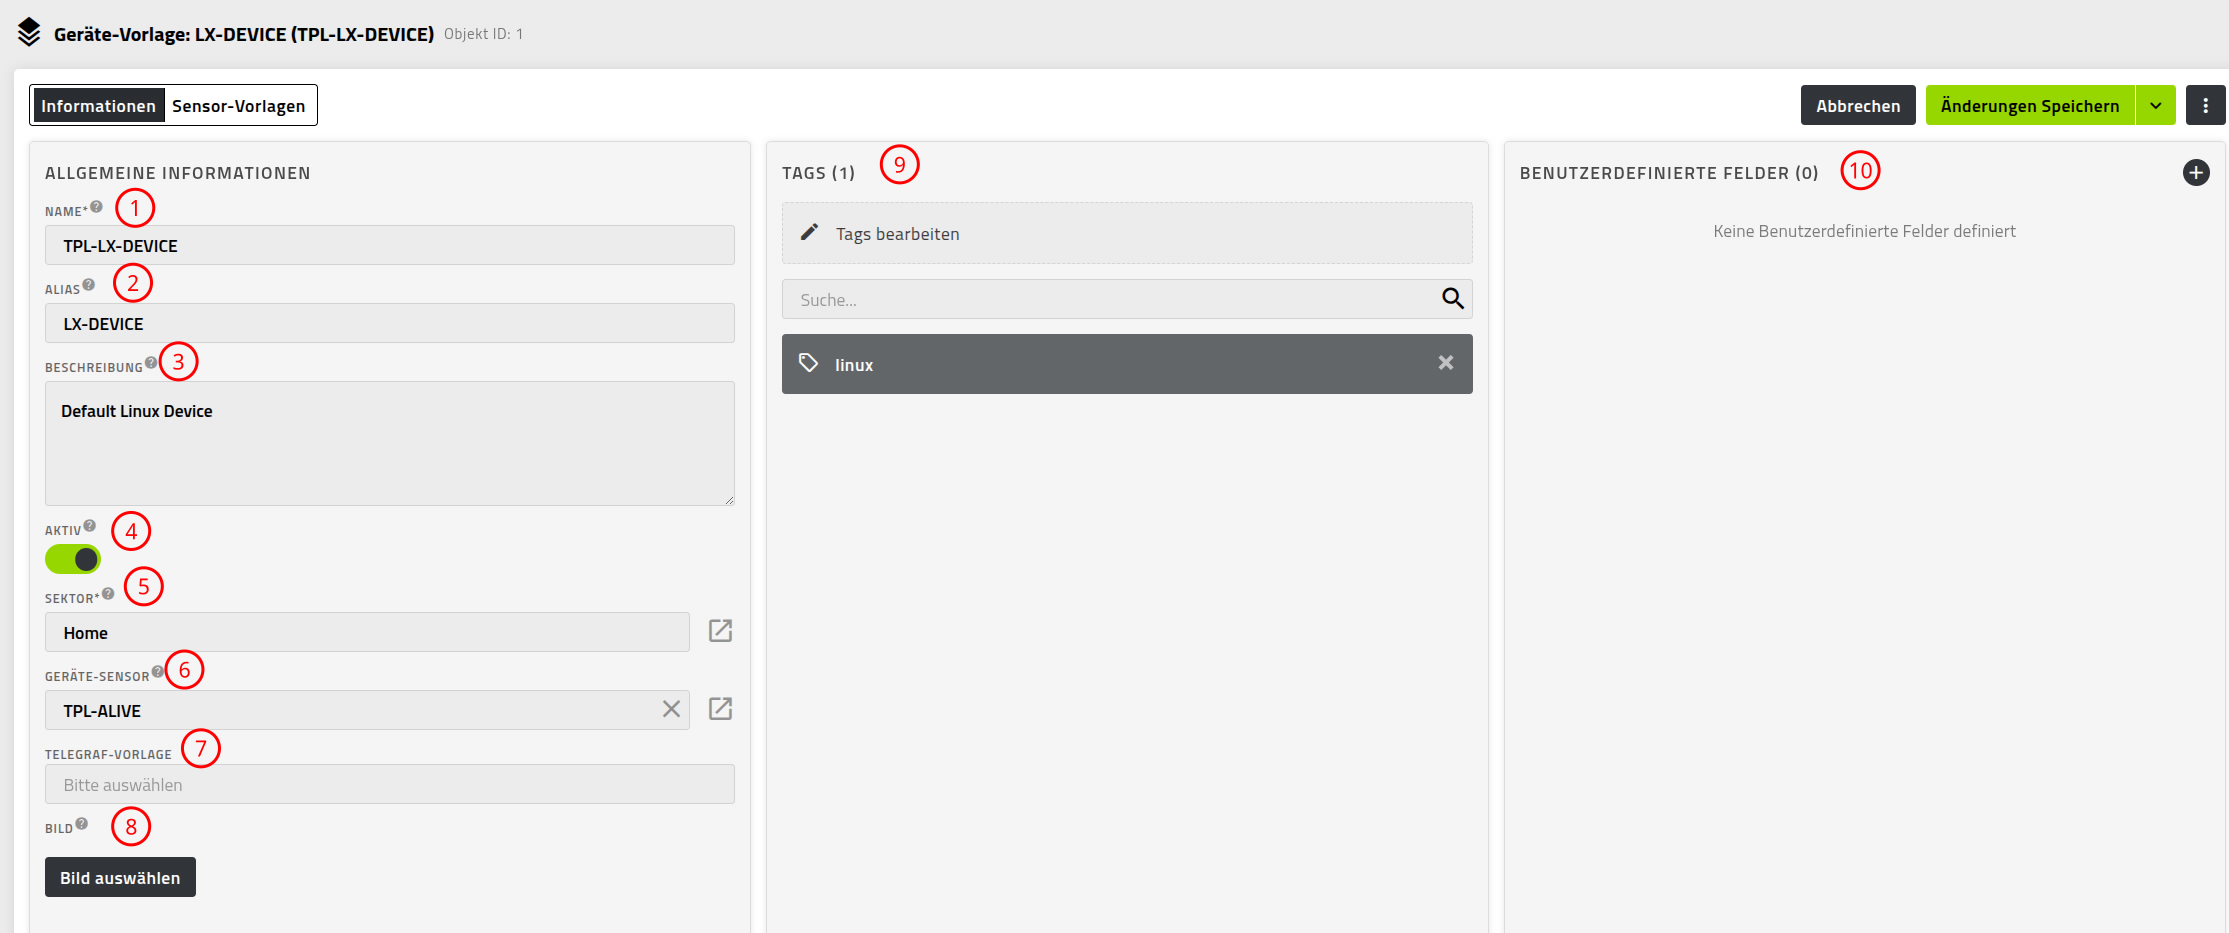This screenshot has height=933, width=2229.
Task: Open the Geräte-Sensor dropdown TPL-ALIVE
Action: (367, 710)
